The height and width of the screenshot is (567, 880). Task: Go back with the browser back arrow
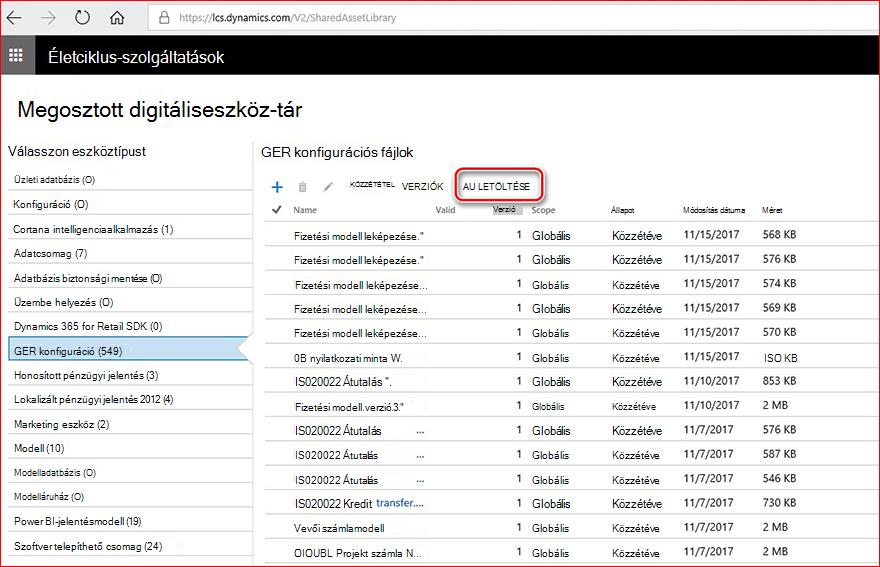[14, 17]
